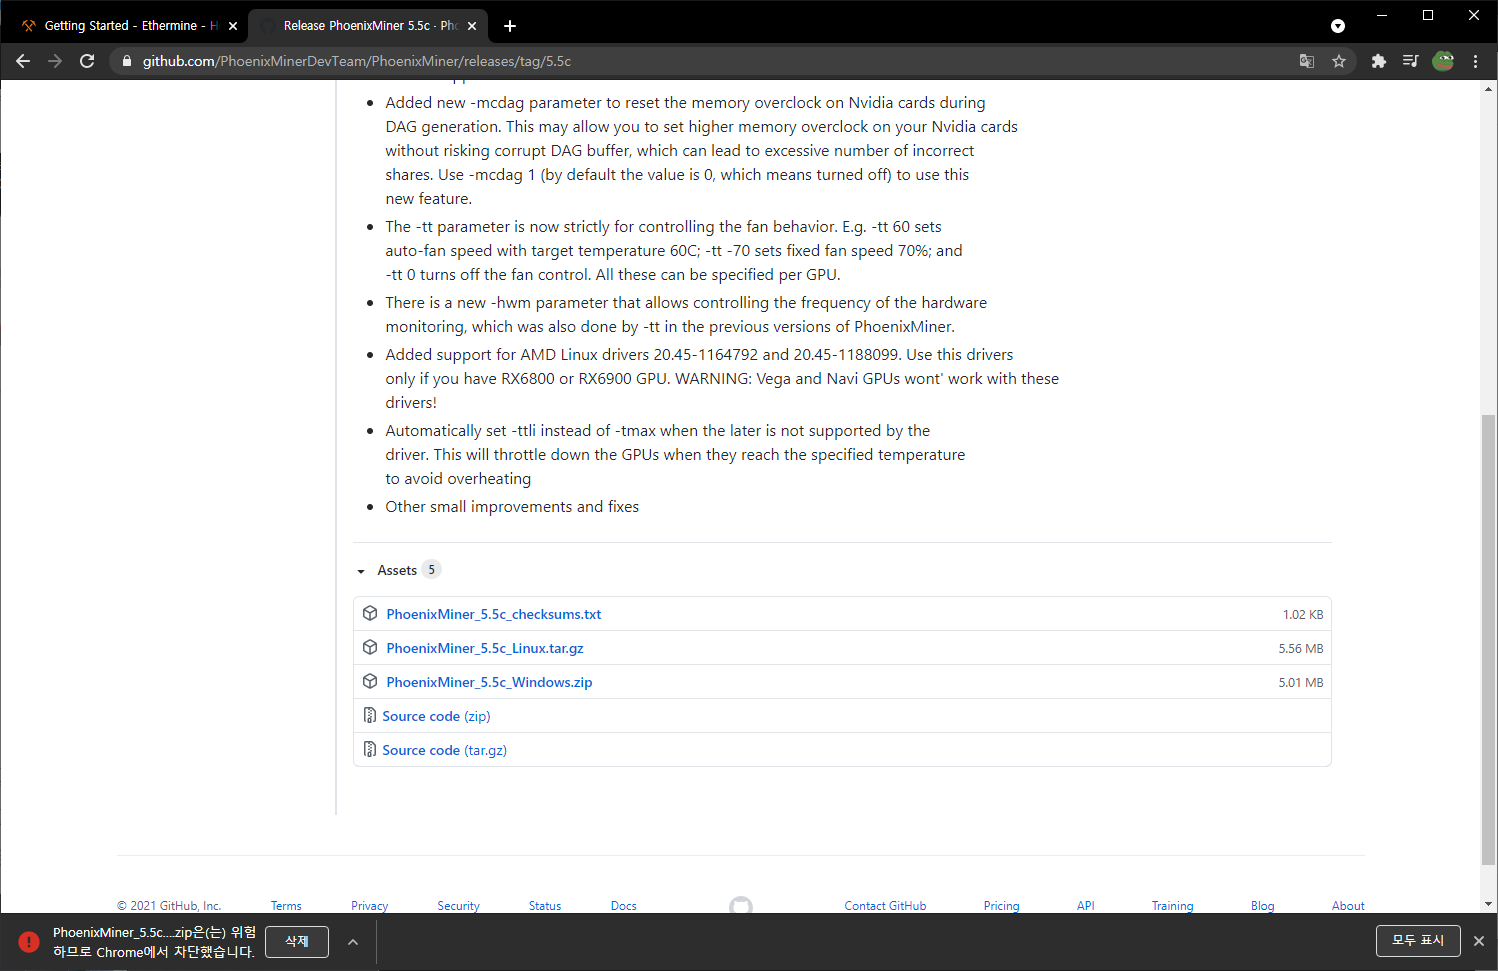The image size is (1498, 971).
Task: Click the 1.02 KB size of checksums.txt
Action: pos(1302,615)
